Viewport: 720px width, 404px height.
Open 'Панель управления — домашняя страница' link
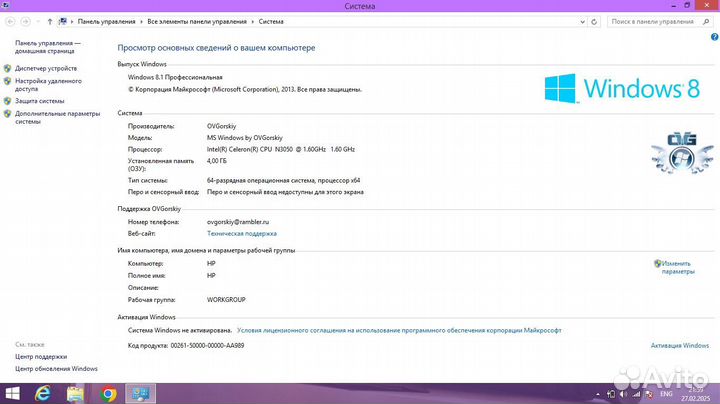click(x=47, y=47)
